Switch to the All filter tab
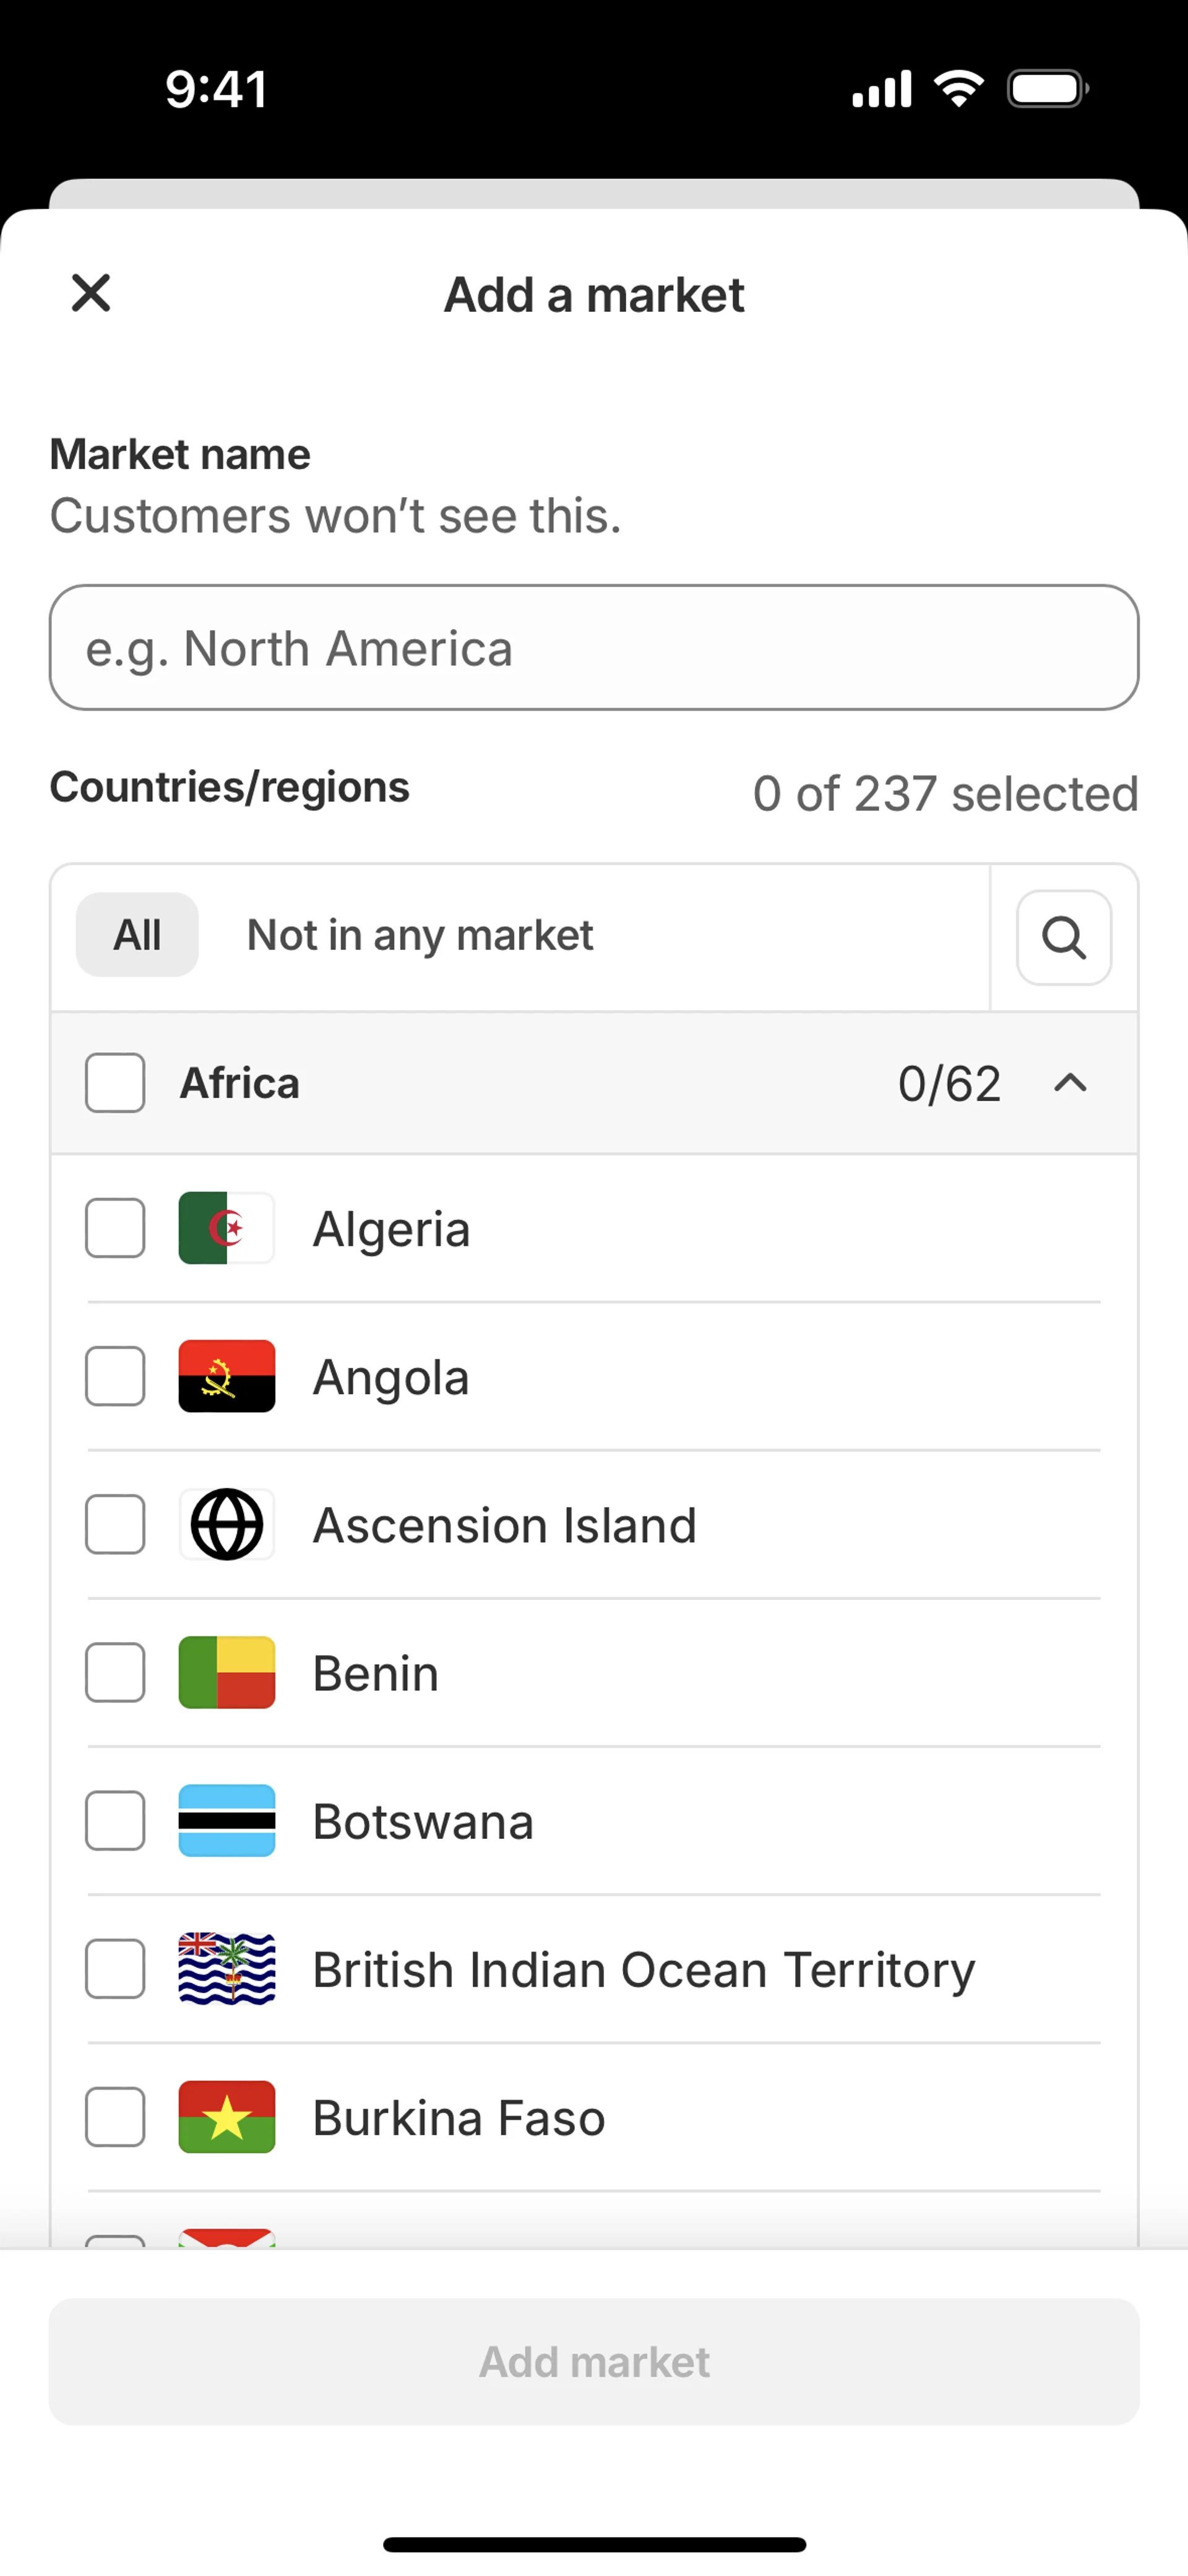Image resolution: width=1188 pixels, height=2576 pixels. (x=137, y=935)
